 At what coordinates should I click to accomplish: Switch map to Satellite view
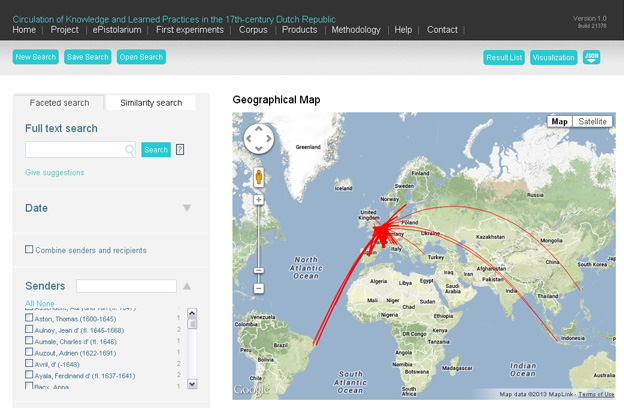[592, 121]
